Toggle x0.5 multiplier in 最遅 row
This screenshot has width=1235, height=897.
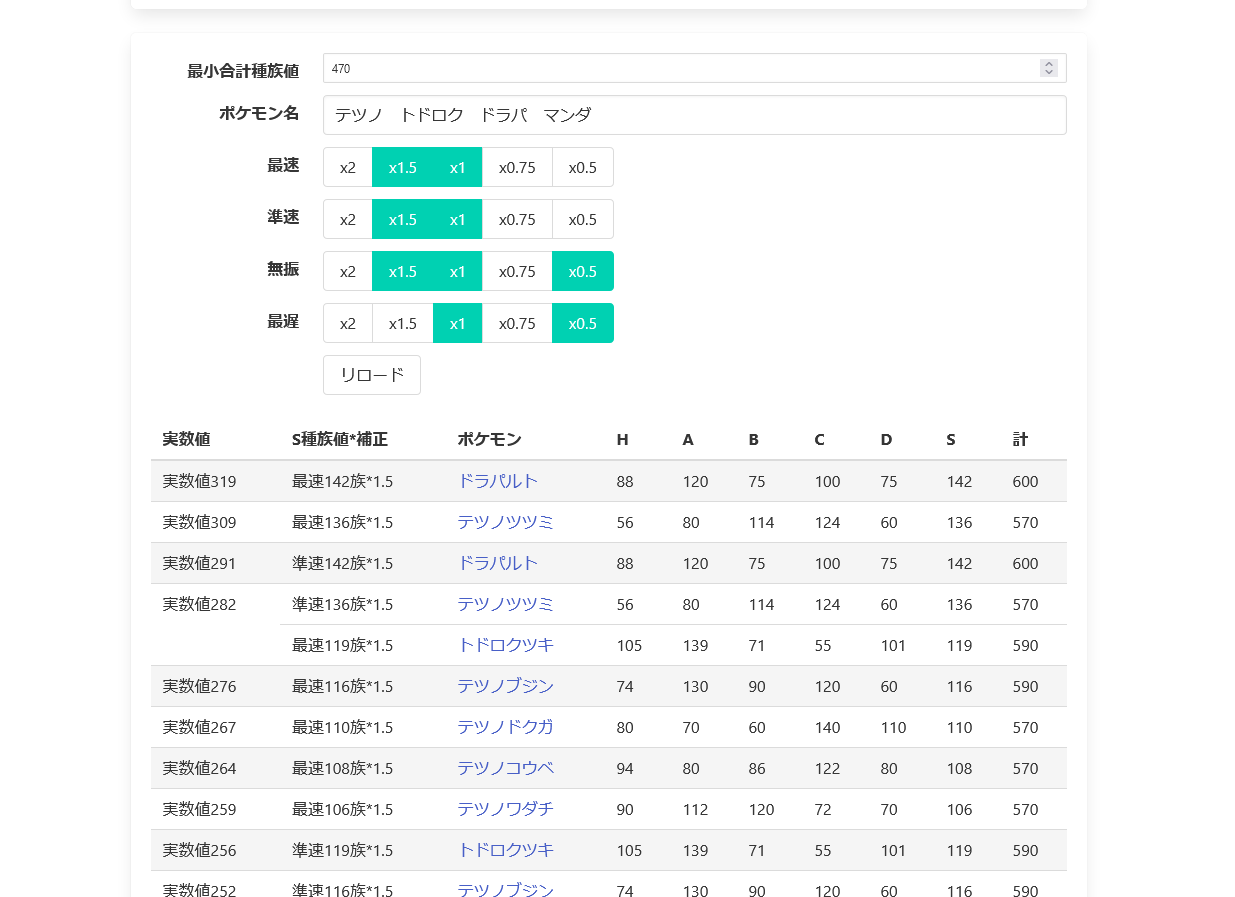[583, 323]
